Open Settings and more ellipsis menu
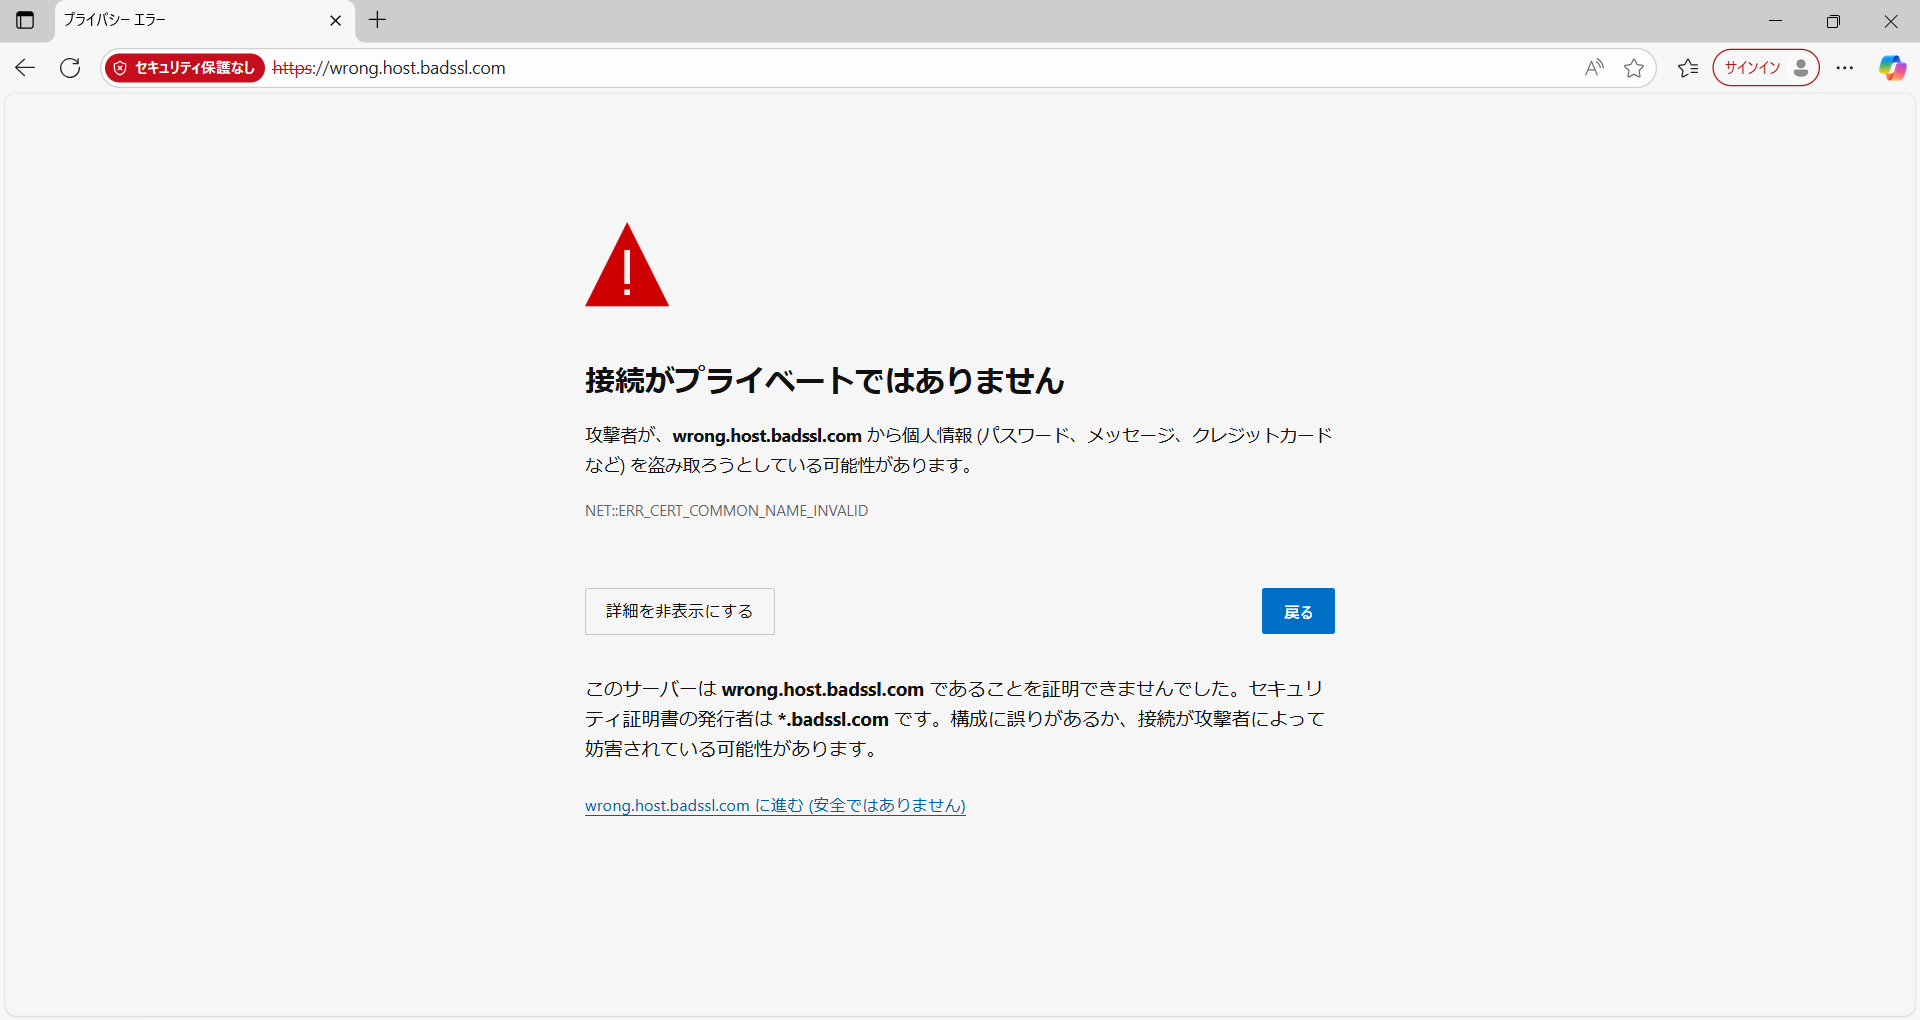Screen dimensions: 1920x1020 point(1845,68)
